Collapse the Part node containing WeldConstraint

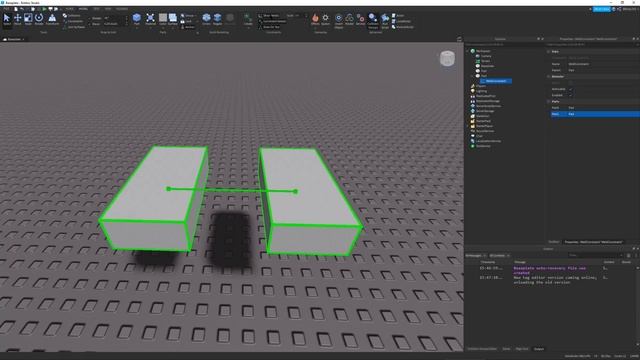473,76
